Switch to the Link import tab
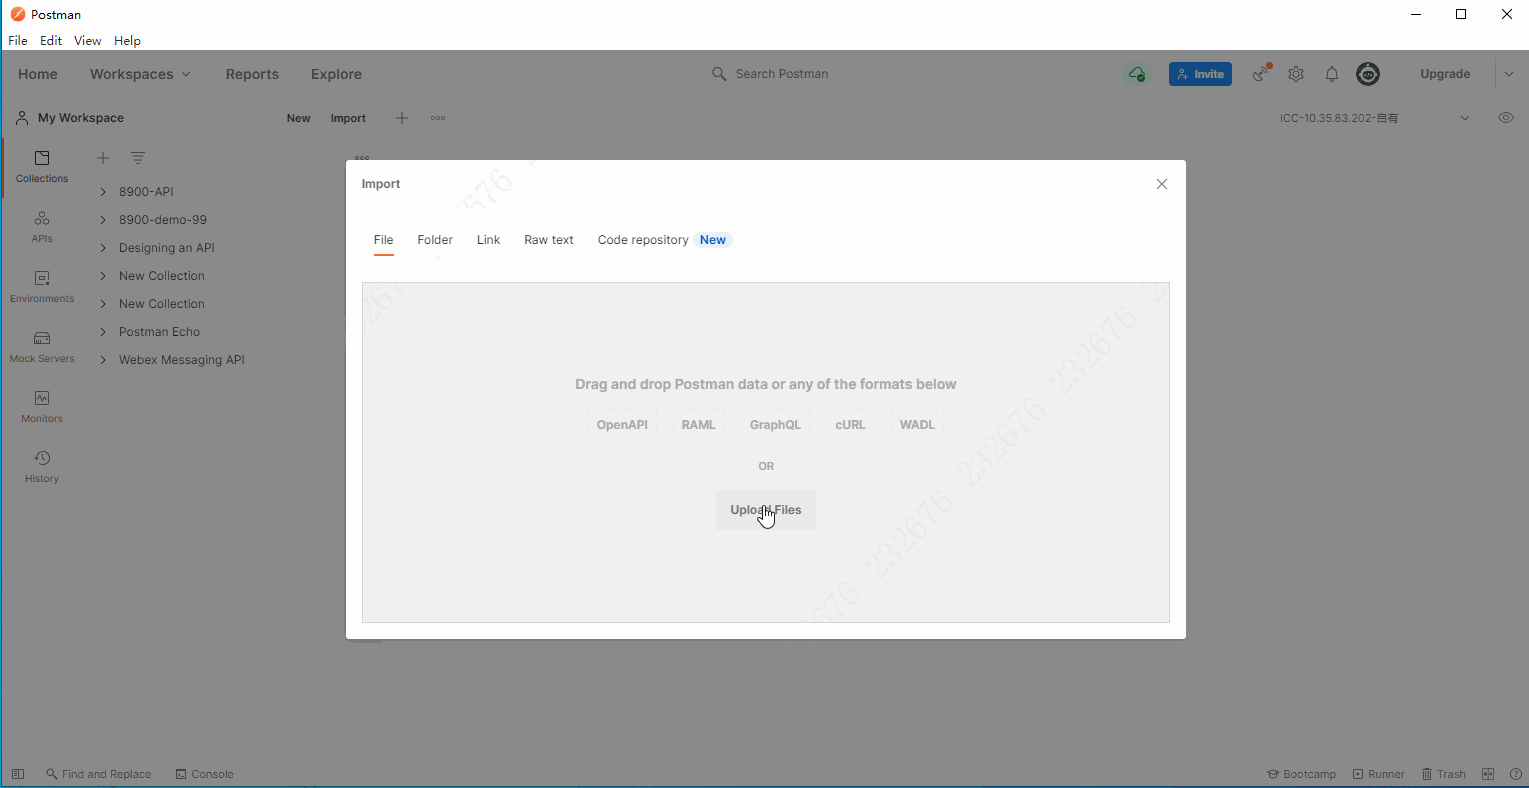 488,240
